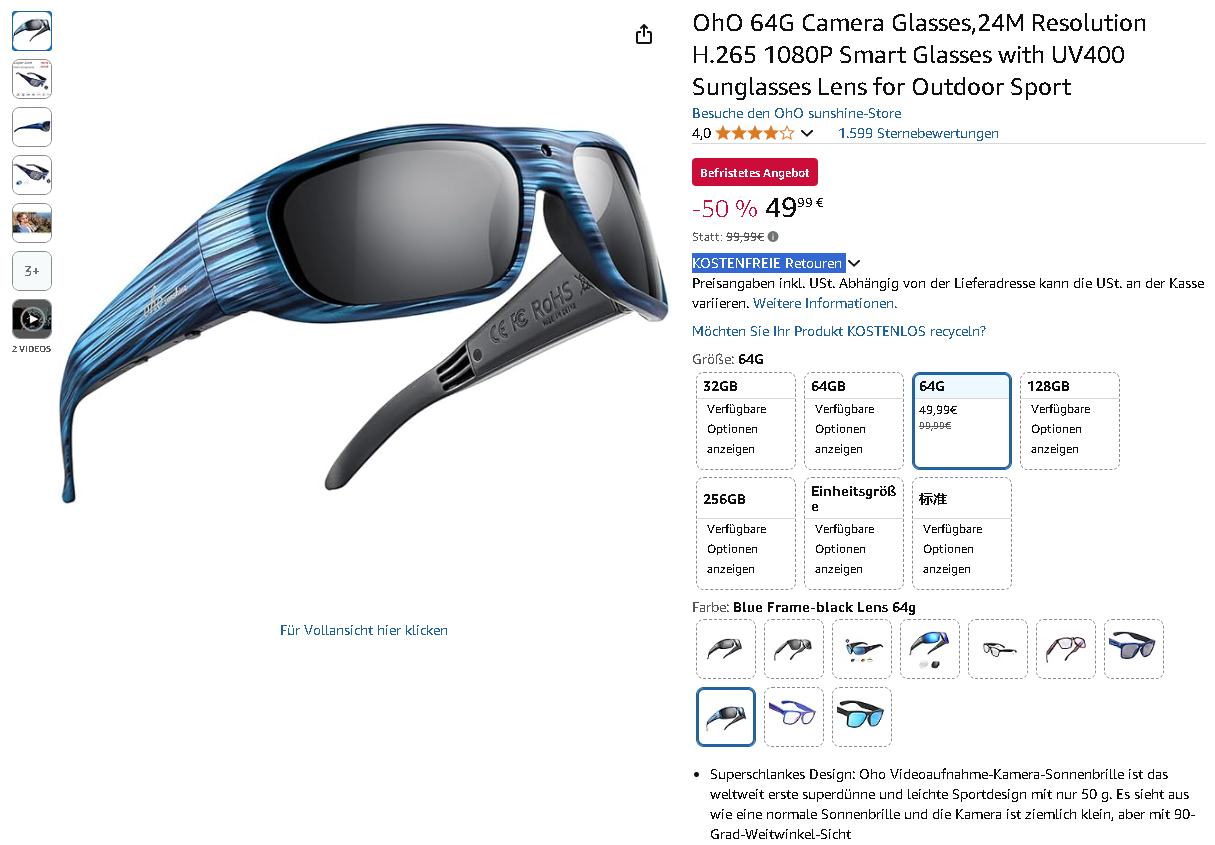Click the share icon above product image

pyautogui.click(x=644, y=34)
